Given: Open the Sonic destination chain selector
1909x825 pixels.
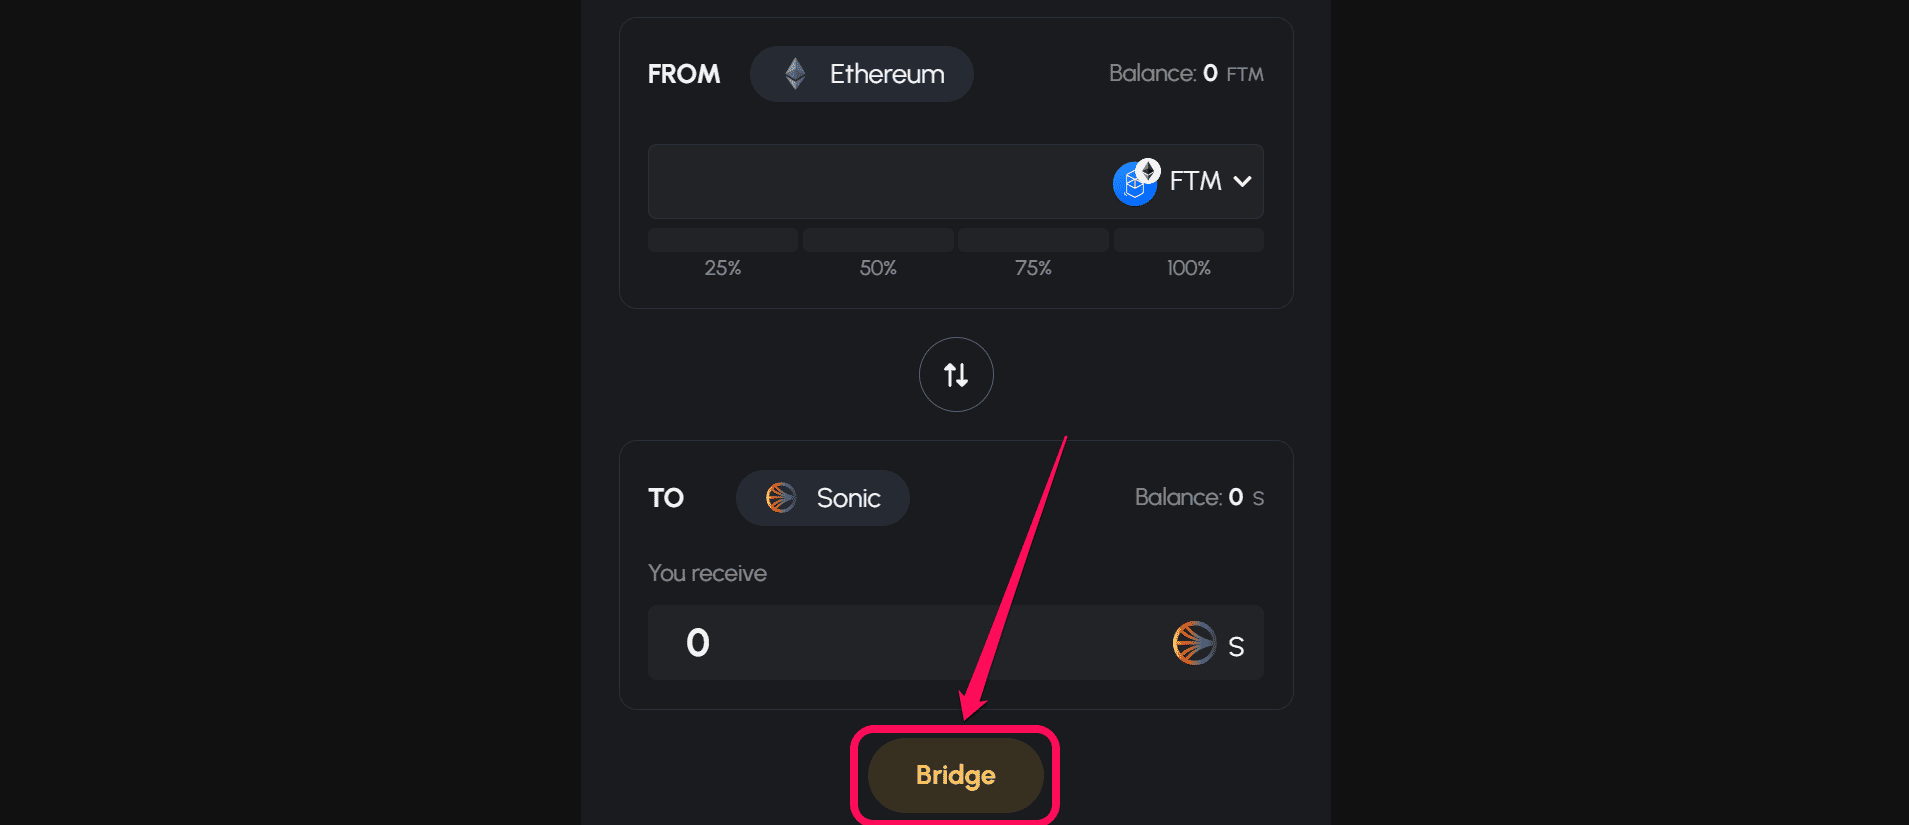Looking at the screenshot, I should click(x=823, y=498).
